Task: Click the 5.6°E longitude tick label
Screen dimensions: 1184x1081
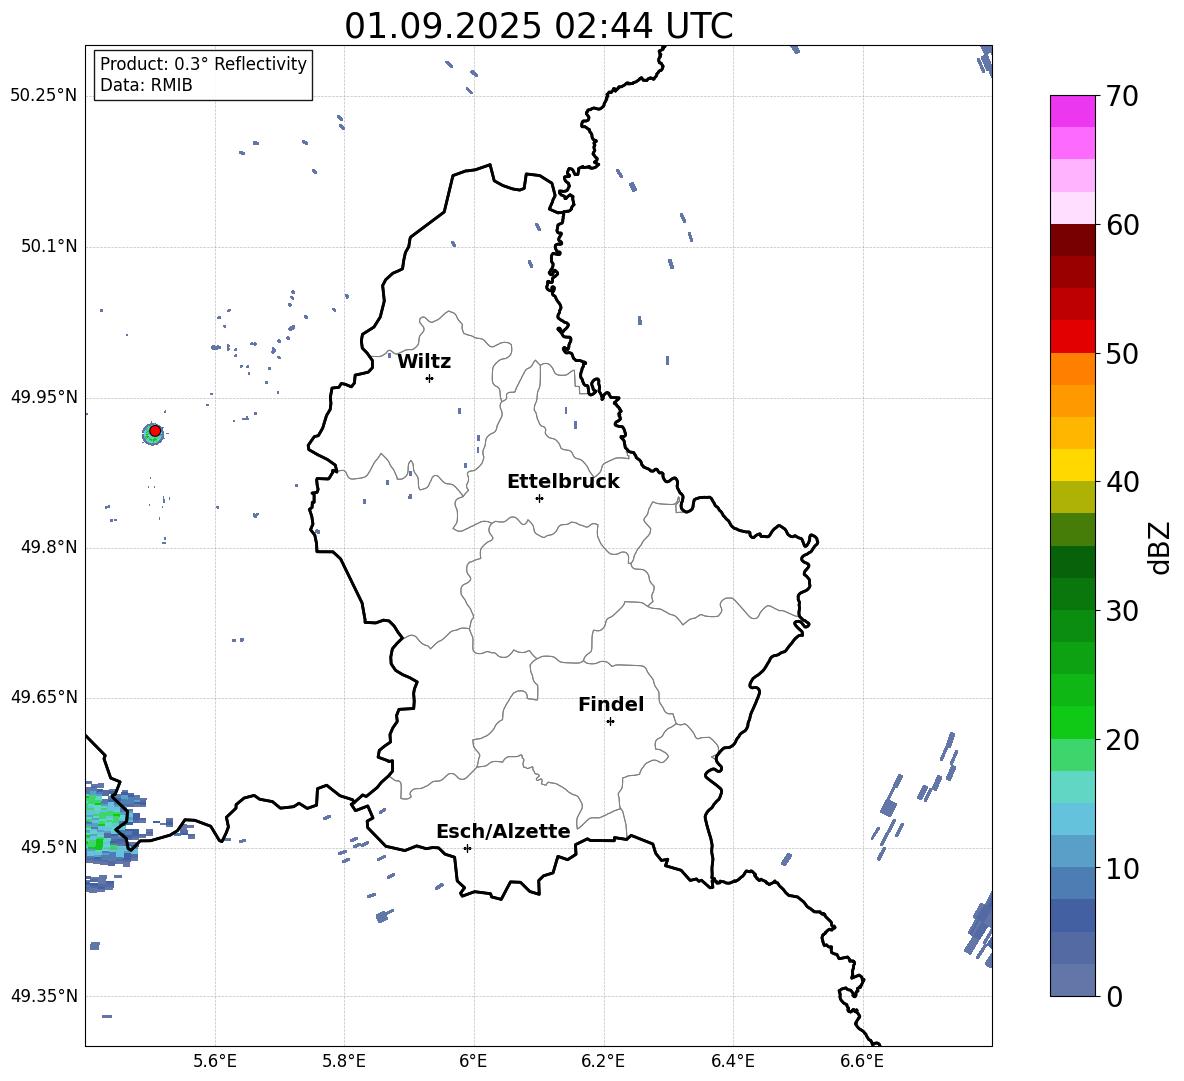Action: (215, 1061)
